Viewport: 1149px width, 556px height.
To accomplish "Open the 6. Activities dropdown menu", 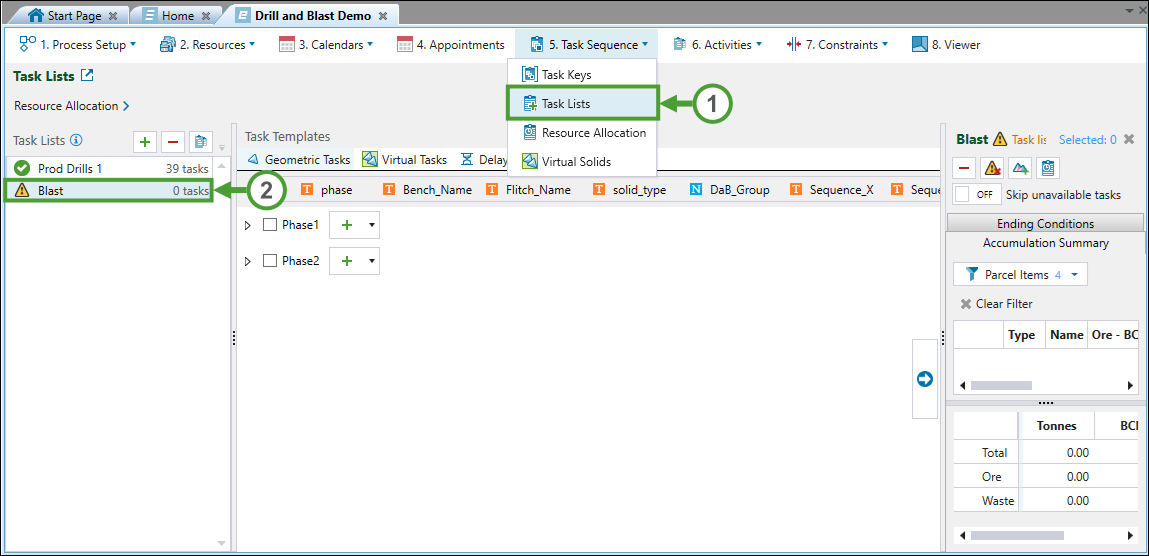I will pos(758,45).
